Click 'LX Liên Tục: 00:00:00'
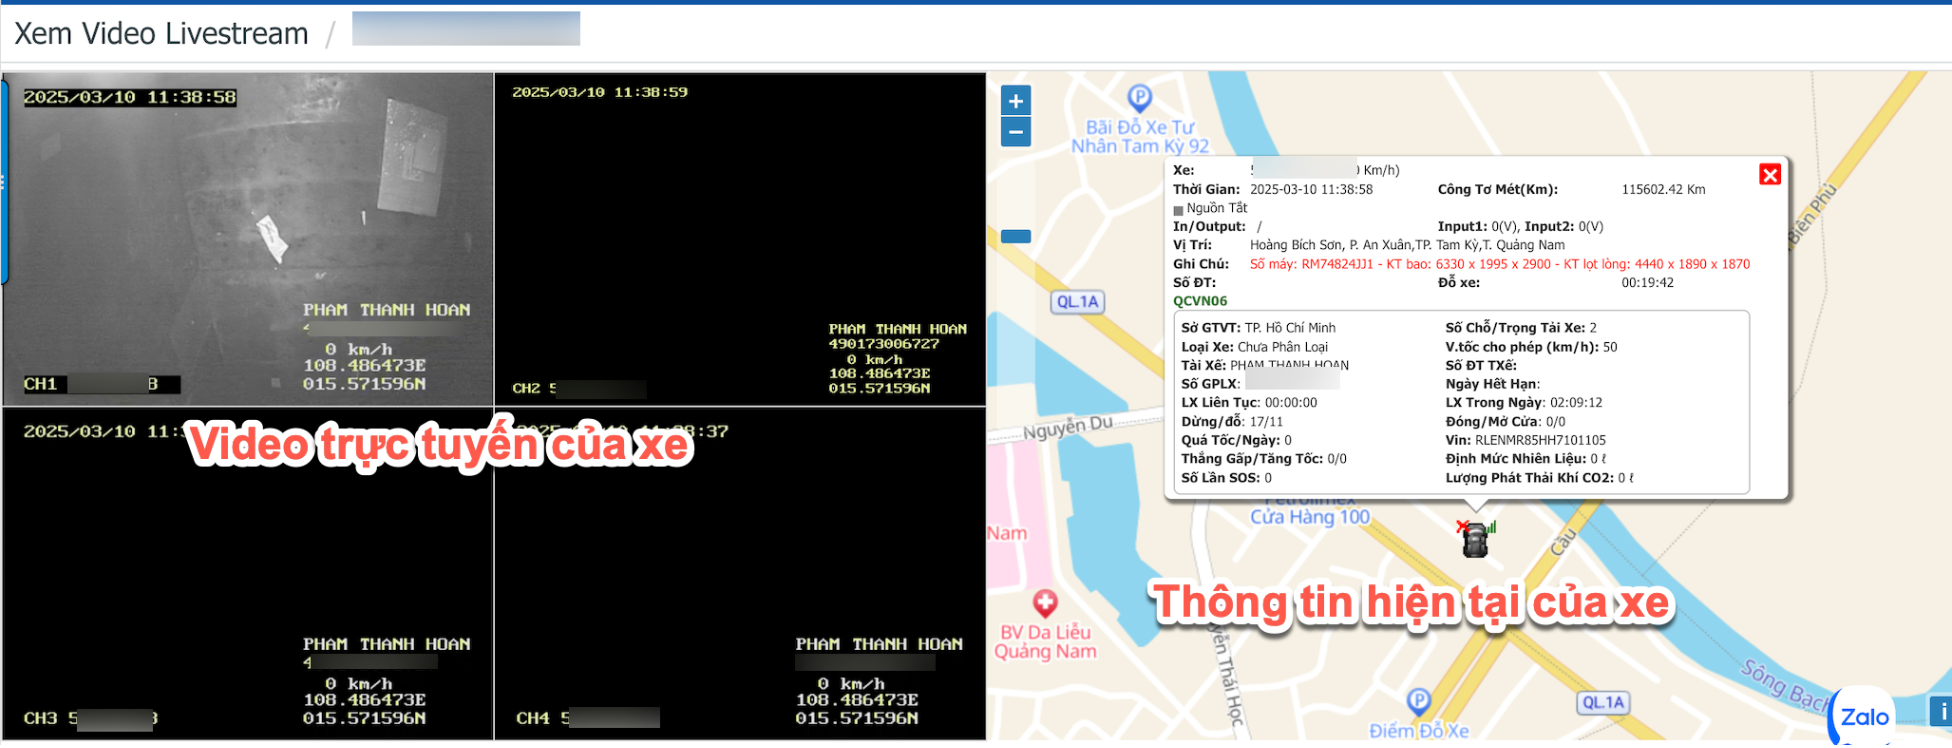The image size is (1952, 748). pos(1249,403)
